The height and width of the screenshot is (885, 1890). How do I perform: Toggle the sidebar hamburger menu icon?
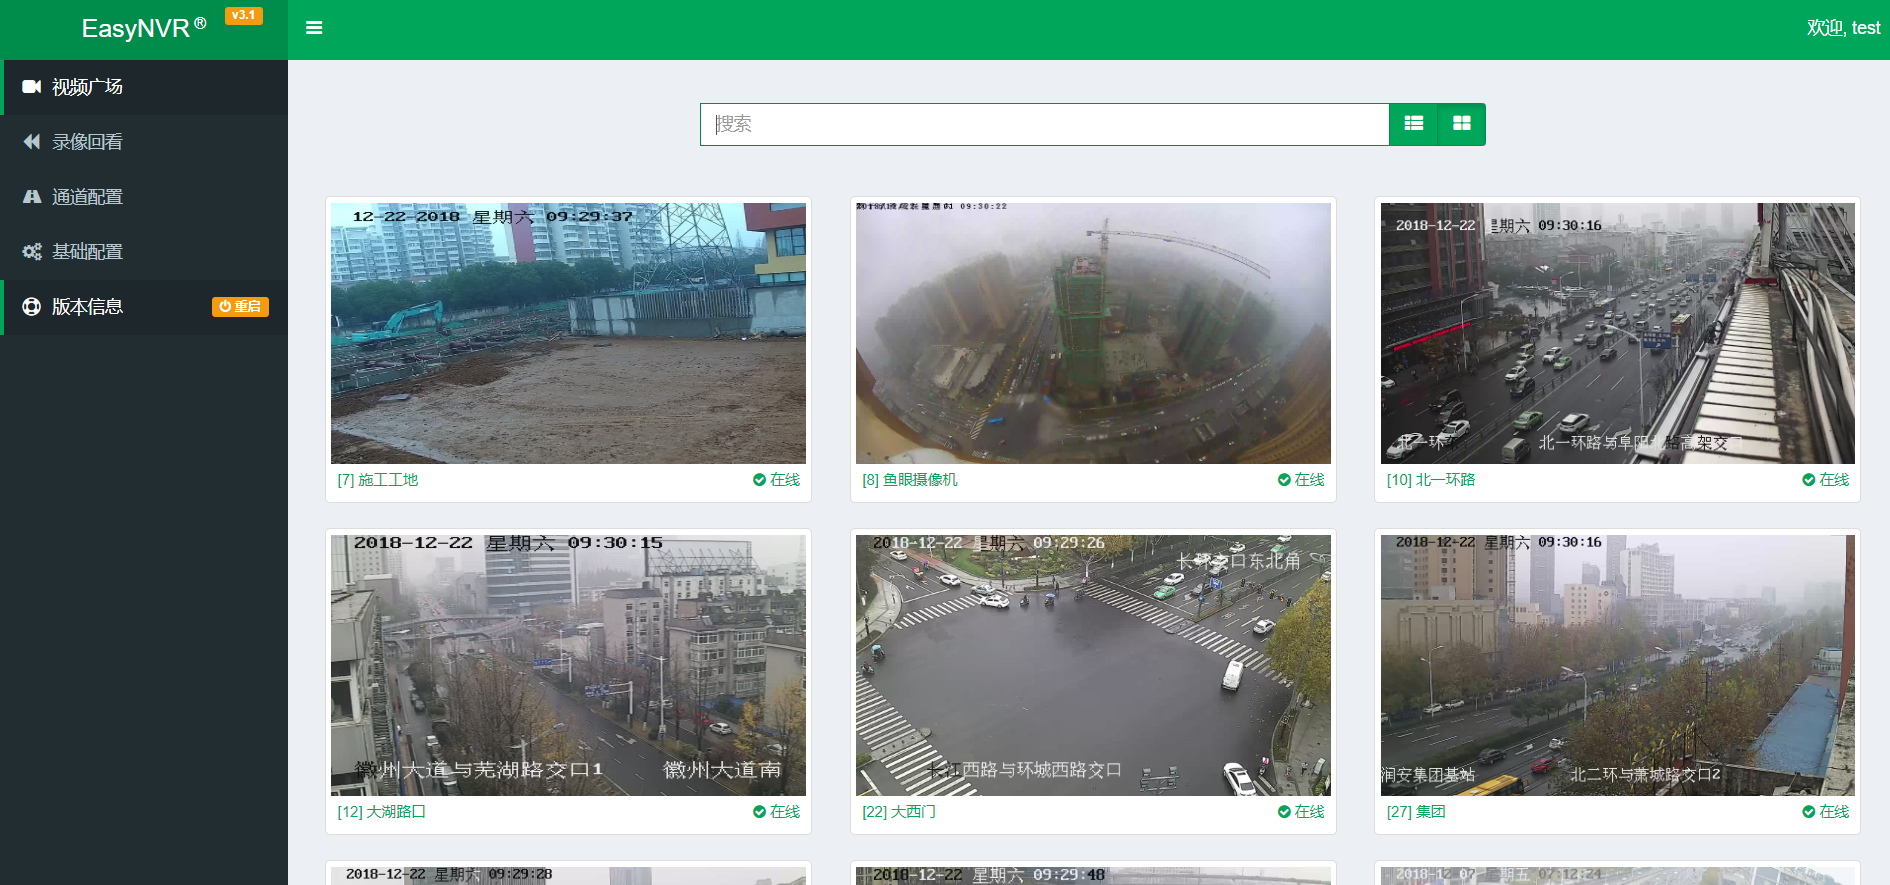pyautogui.click(x=314, y=28)
